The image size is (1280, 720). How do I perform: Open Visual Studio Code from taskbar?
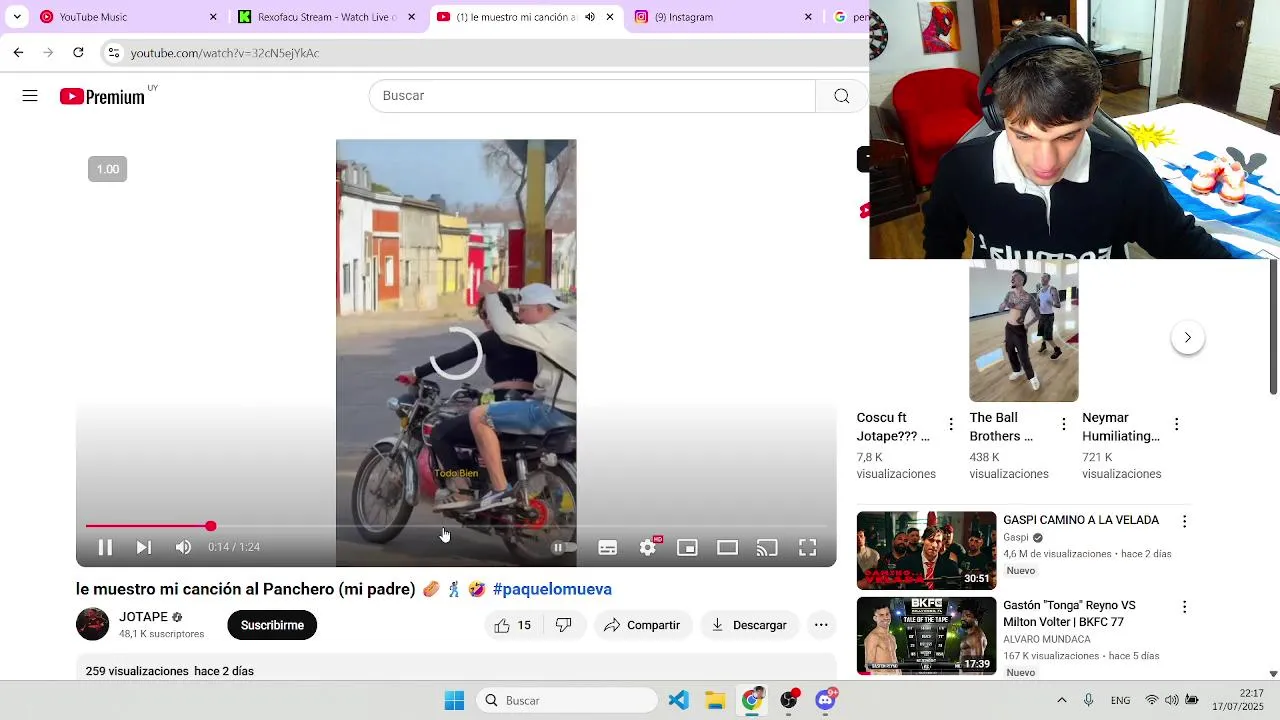click(x=679, y=701)
